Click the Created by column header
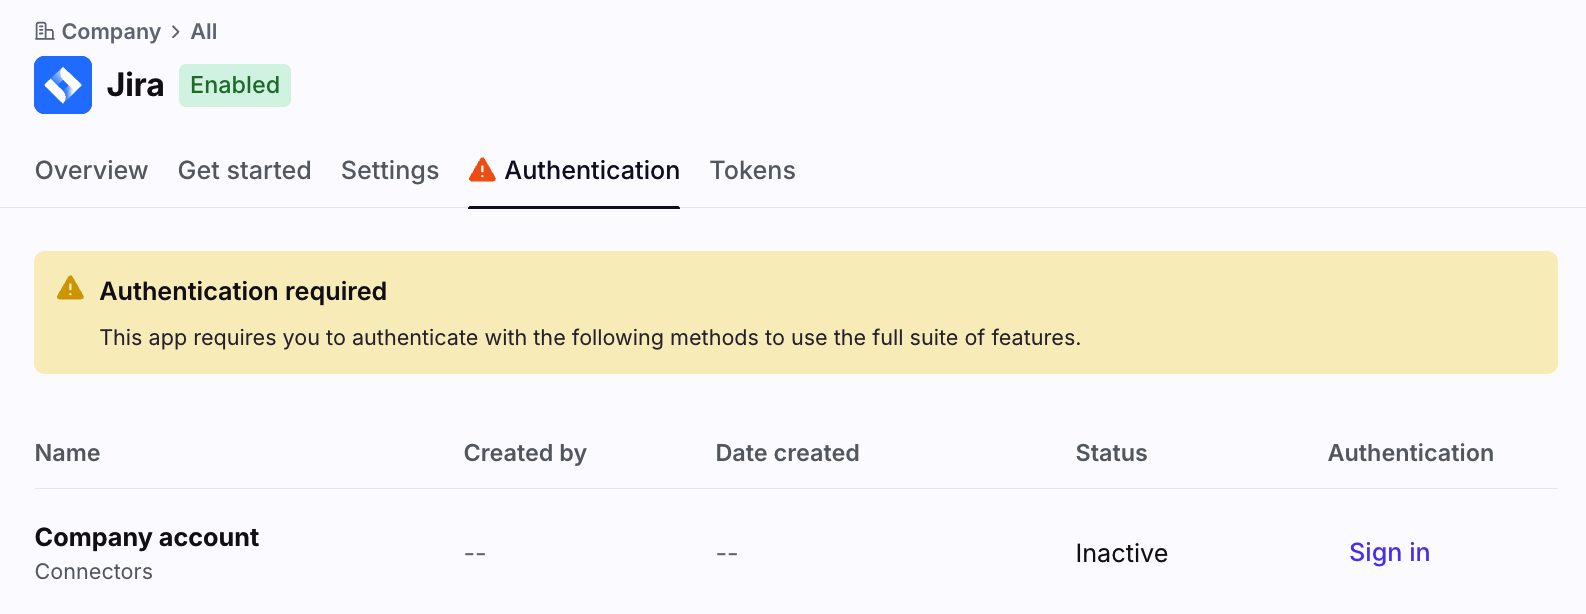Viewport: 1586px width, 614px height. (x=525, y=453)
